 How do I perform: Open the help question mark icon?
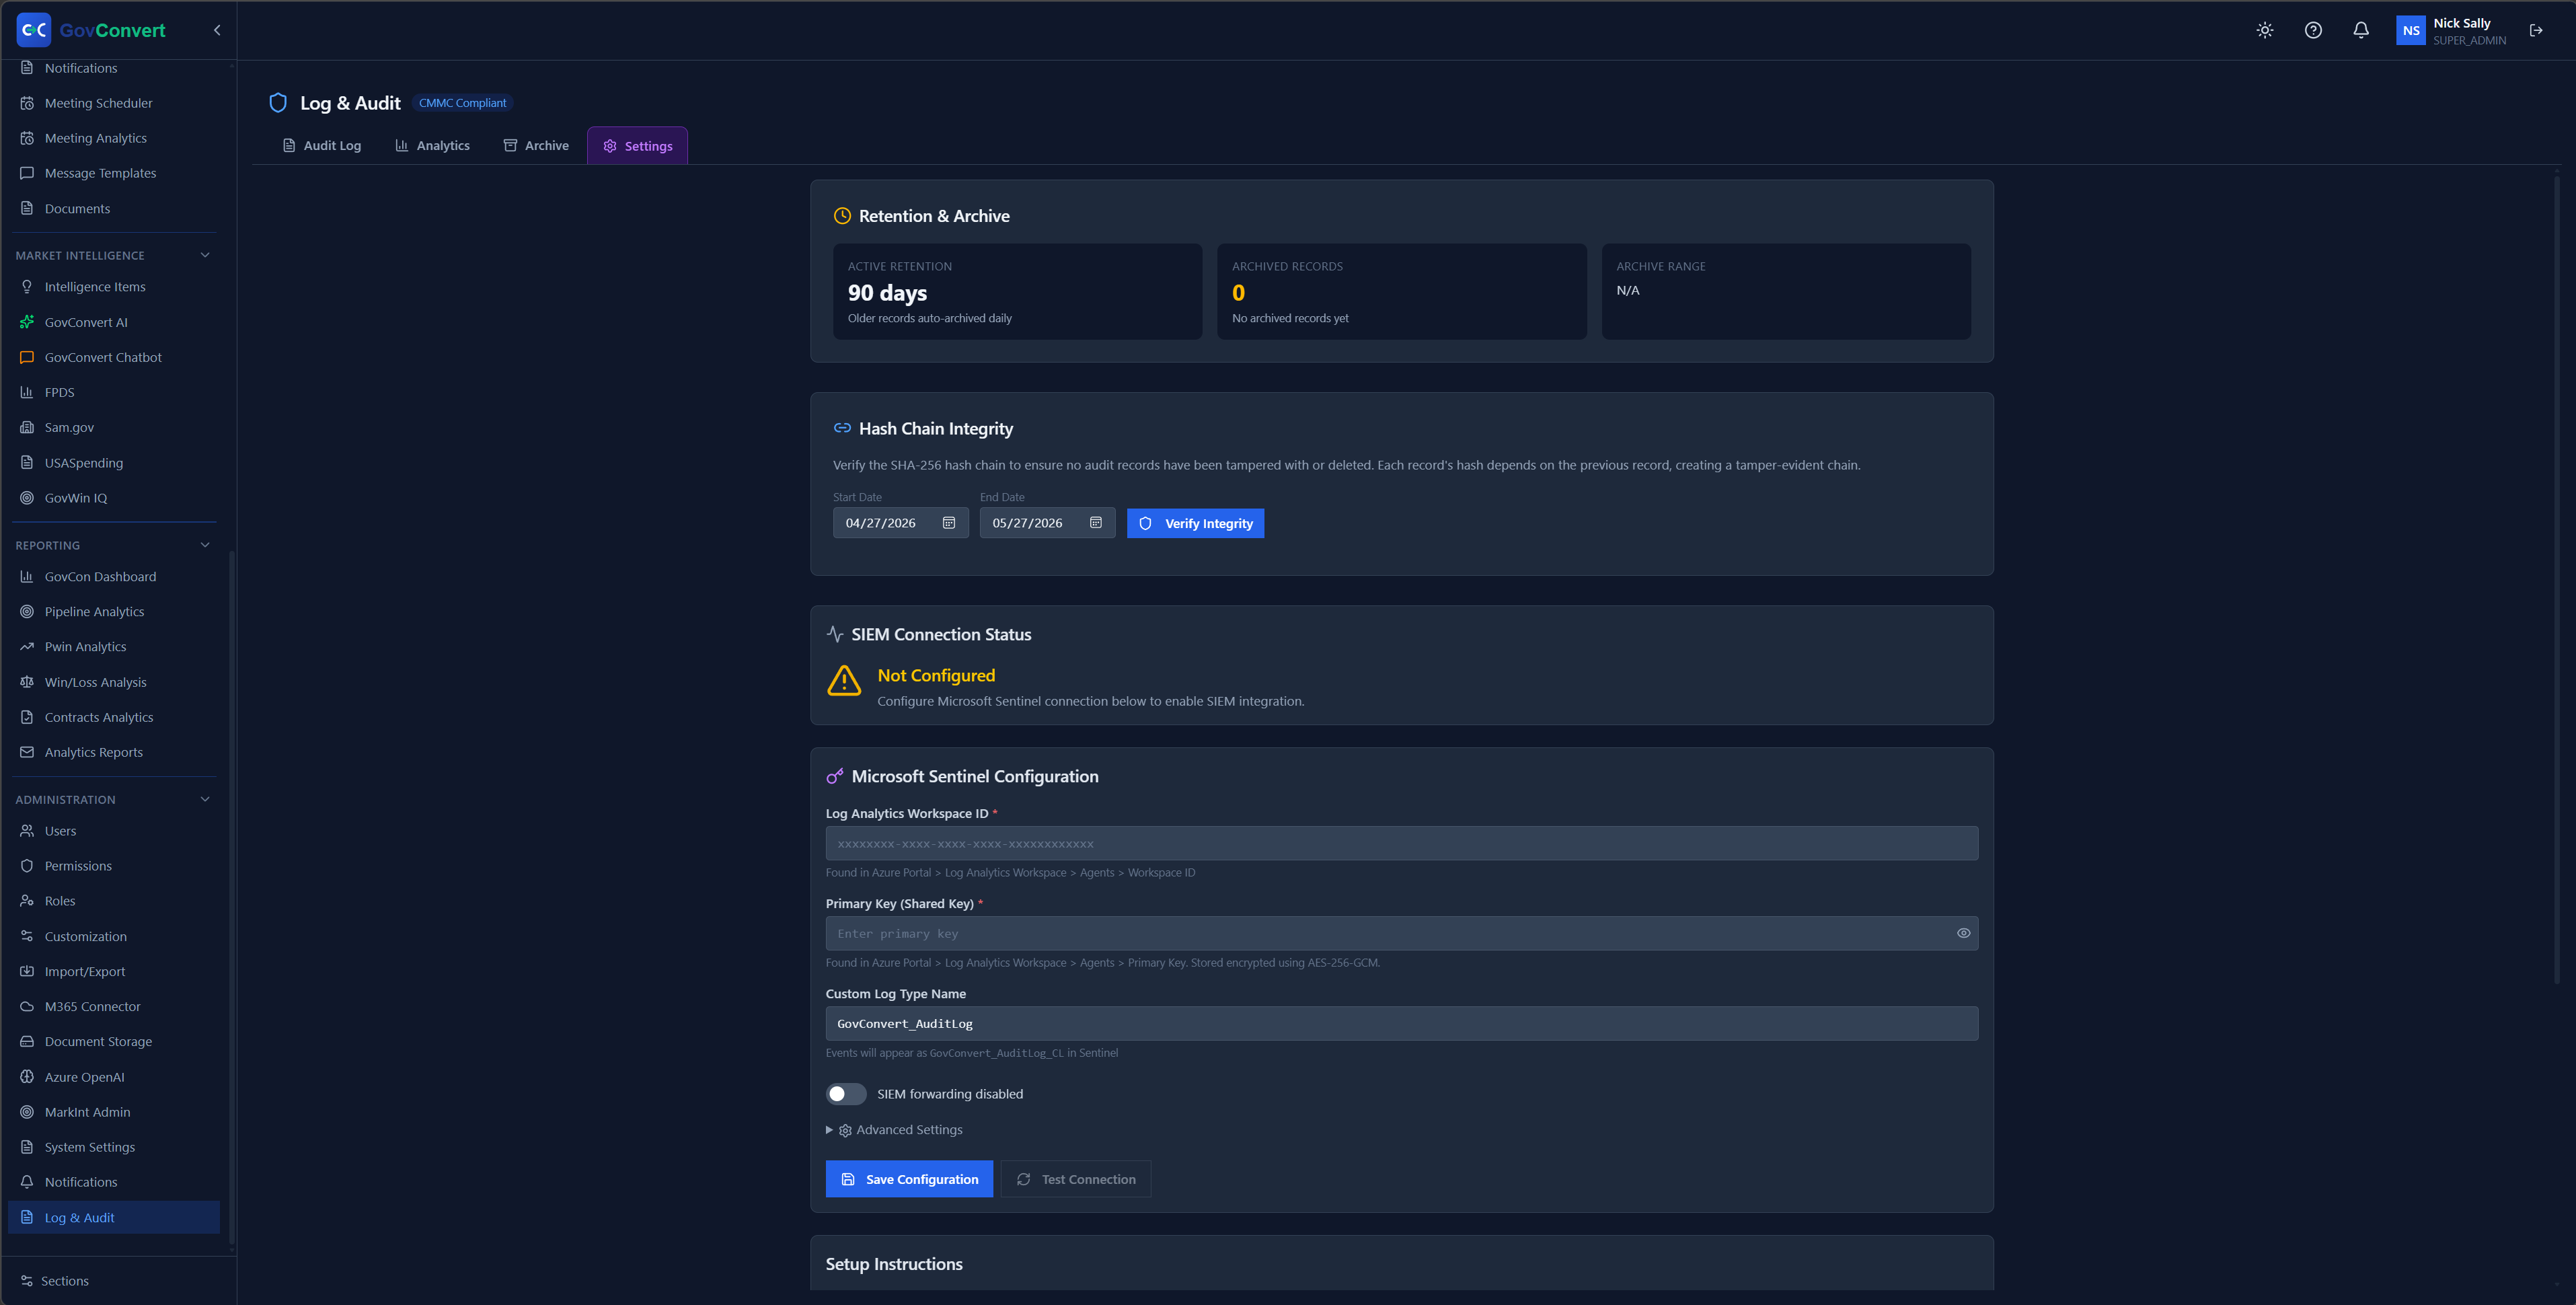[2313, 30]
